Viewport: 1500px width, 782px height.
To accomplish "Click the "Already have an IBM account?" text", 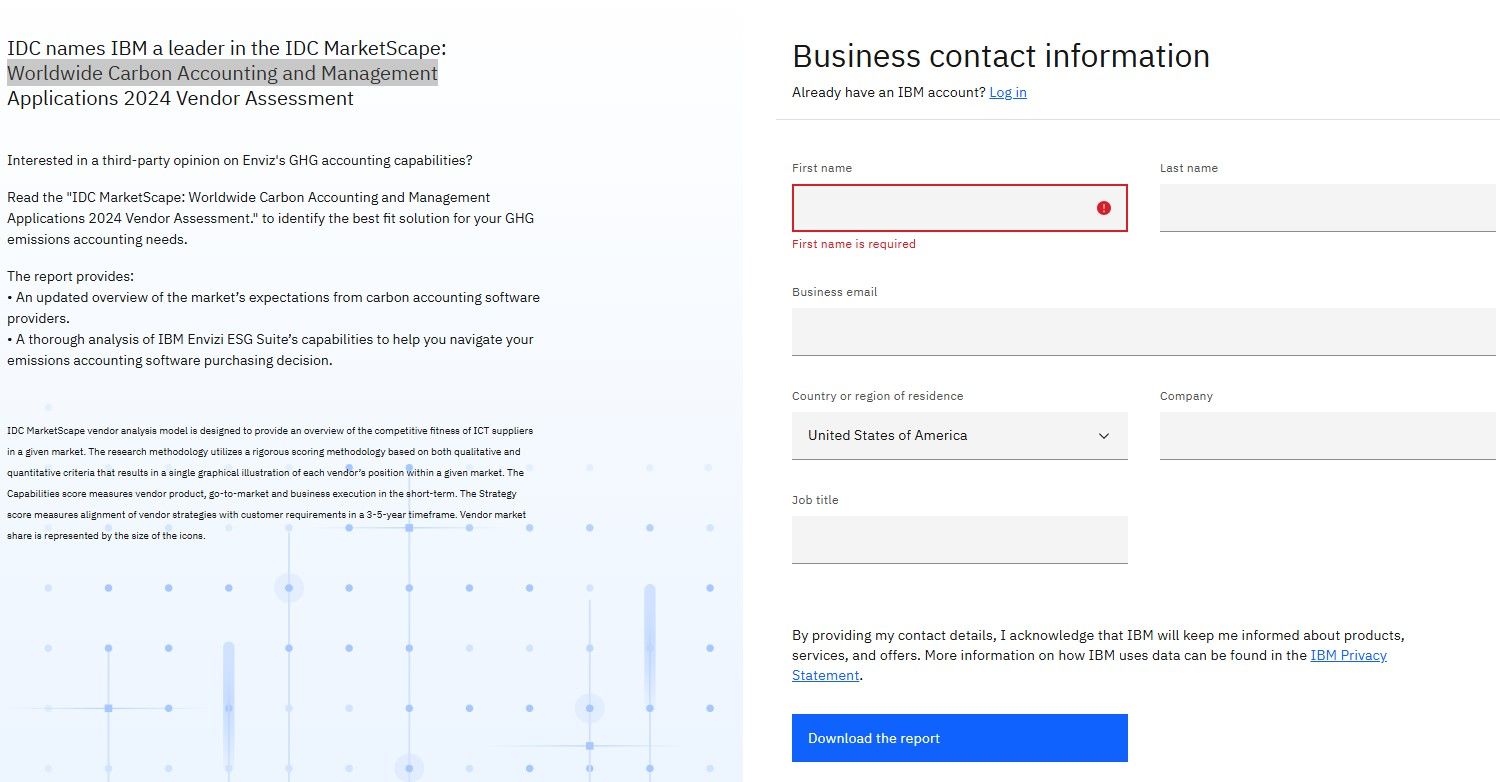I will pyautogui.click(x=888, y=92).
